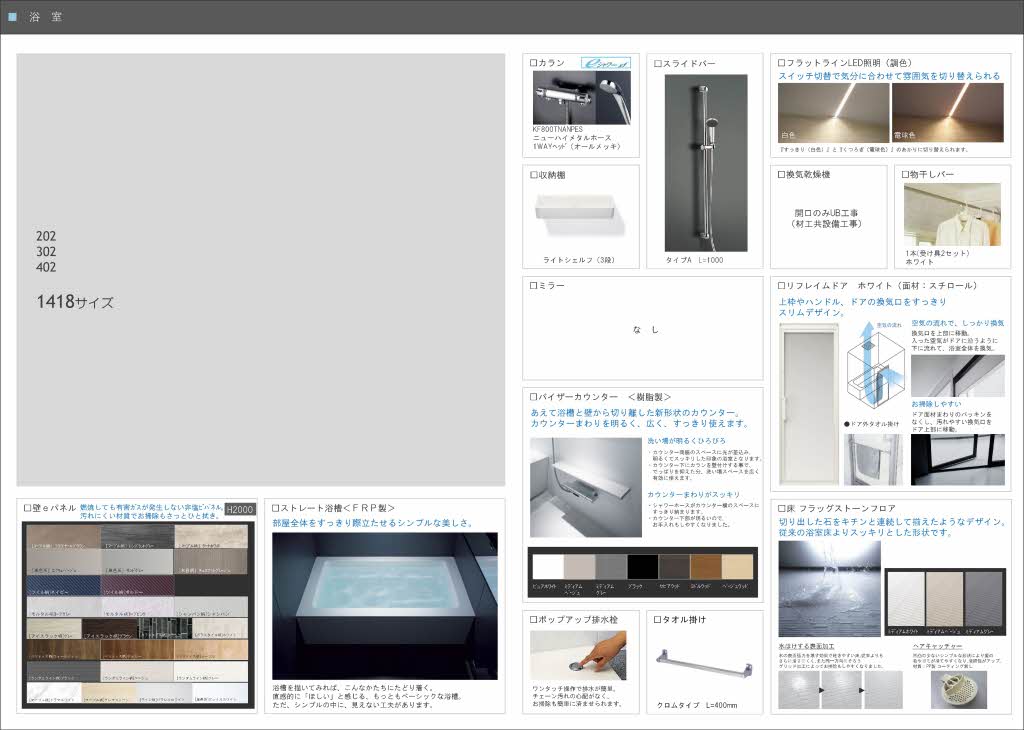Tick the ミラー checkbox
The image size is (1024, 730).
click(x=534, y=286)
